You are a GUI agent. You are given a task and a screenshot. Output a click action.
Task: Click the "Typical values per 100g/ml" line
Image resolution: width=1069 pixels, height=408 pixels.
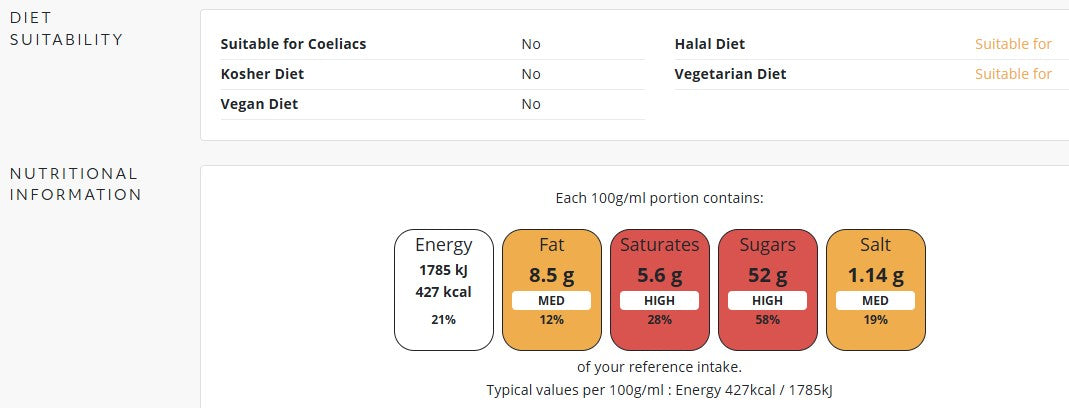pyautogui.click(x=659, y=389)
